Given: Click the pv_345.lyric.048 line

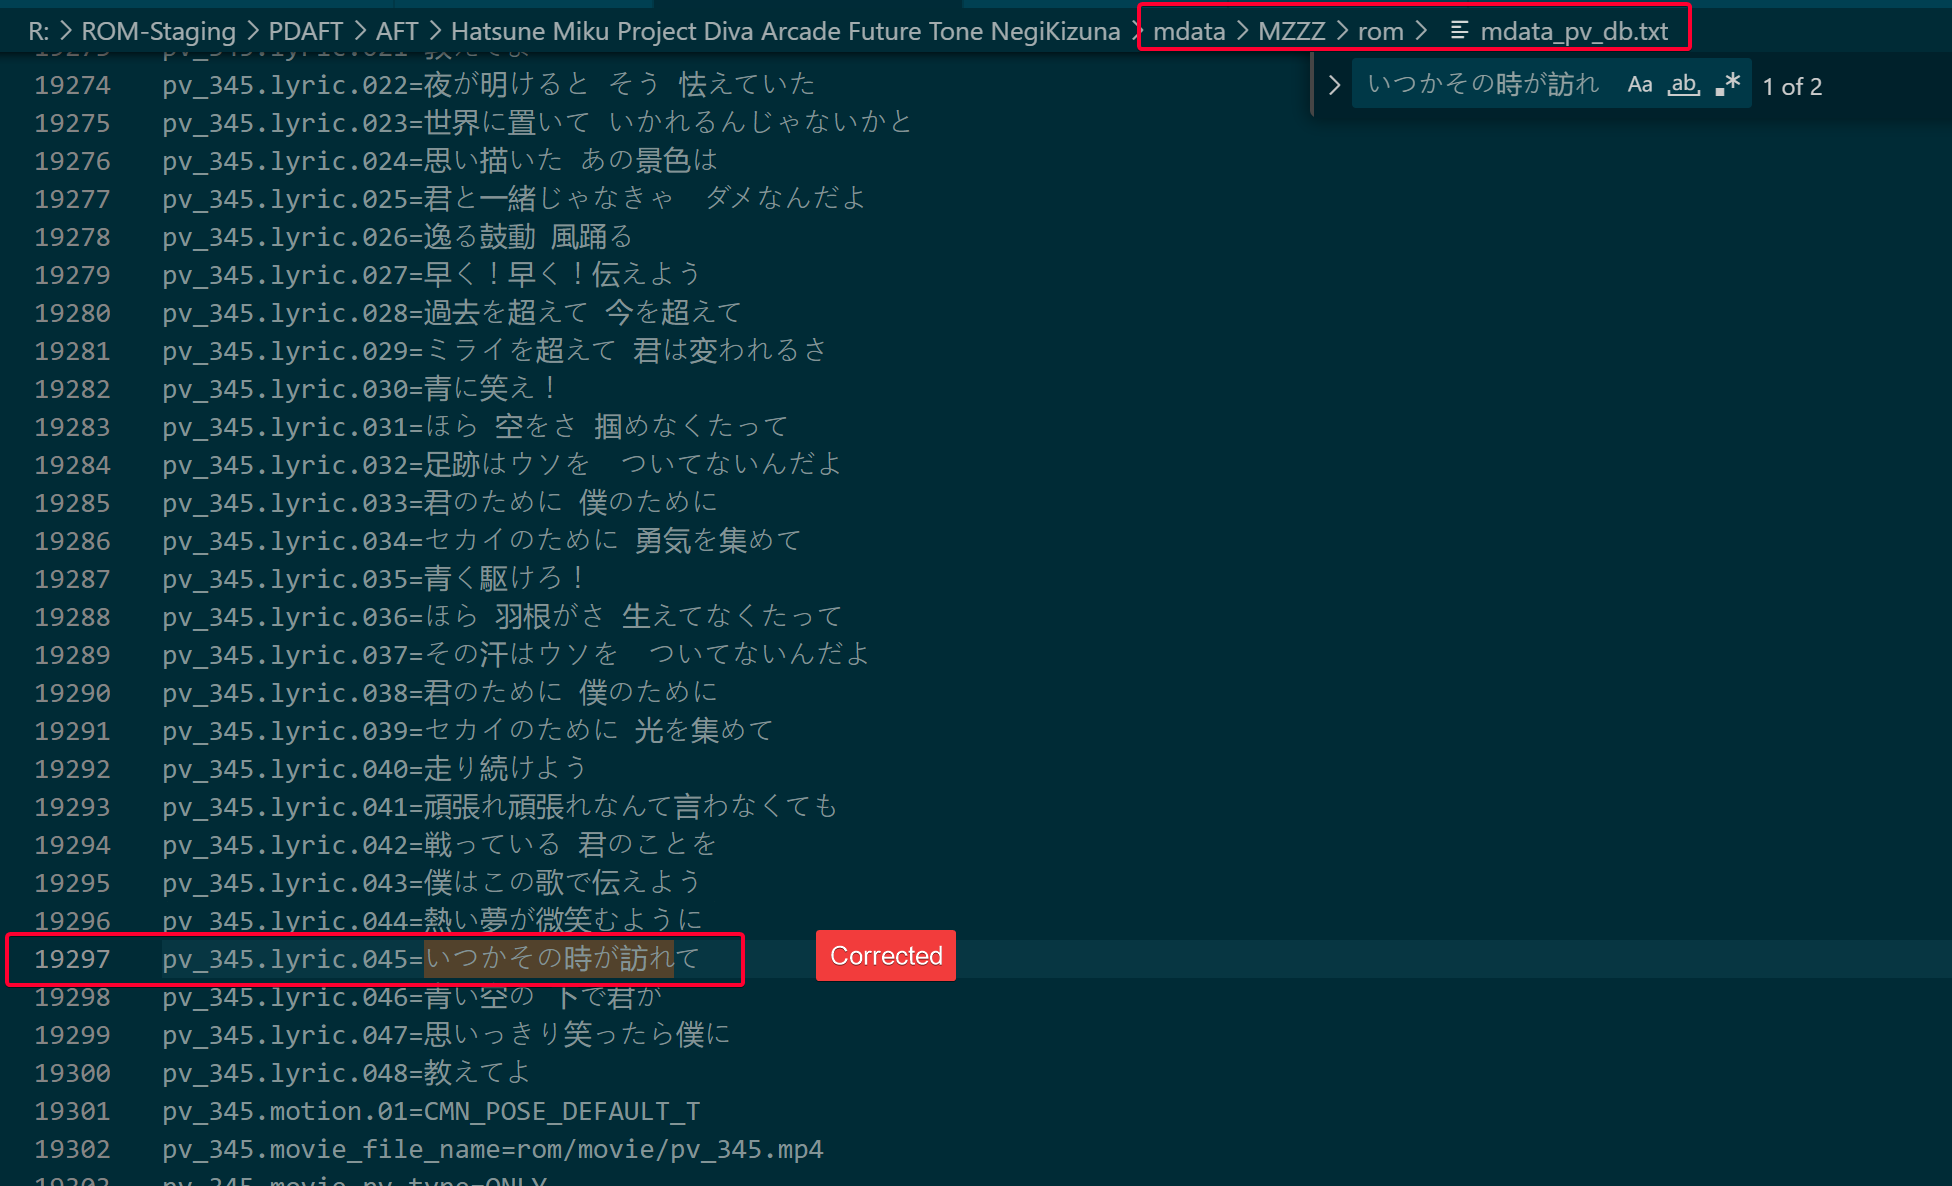Looking at the screenshot, I should coord(346,1073).
